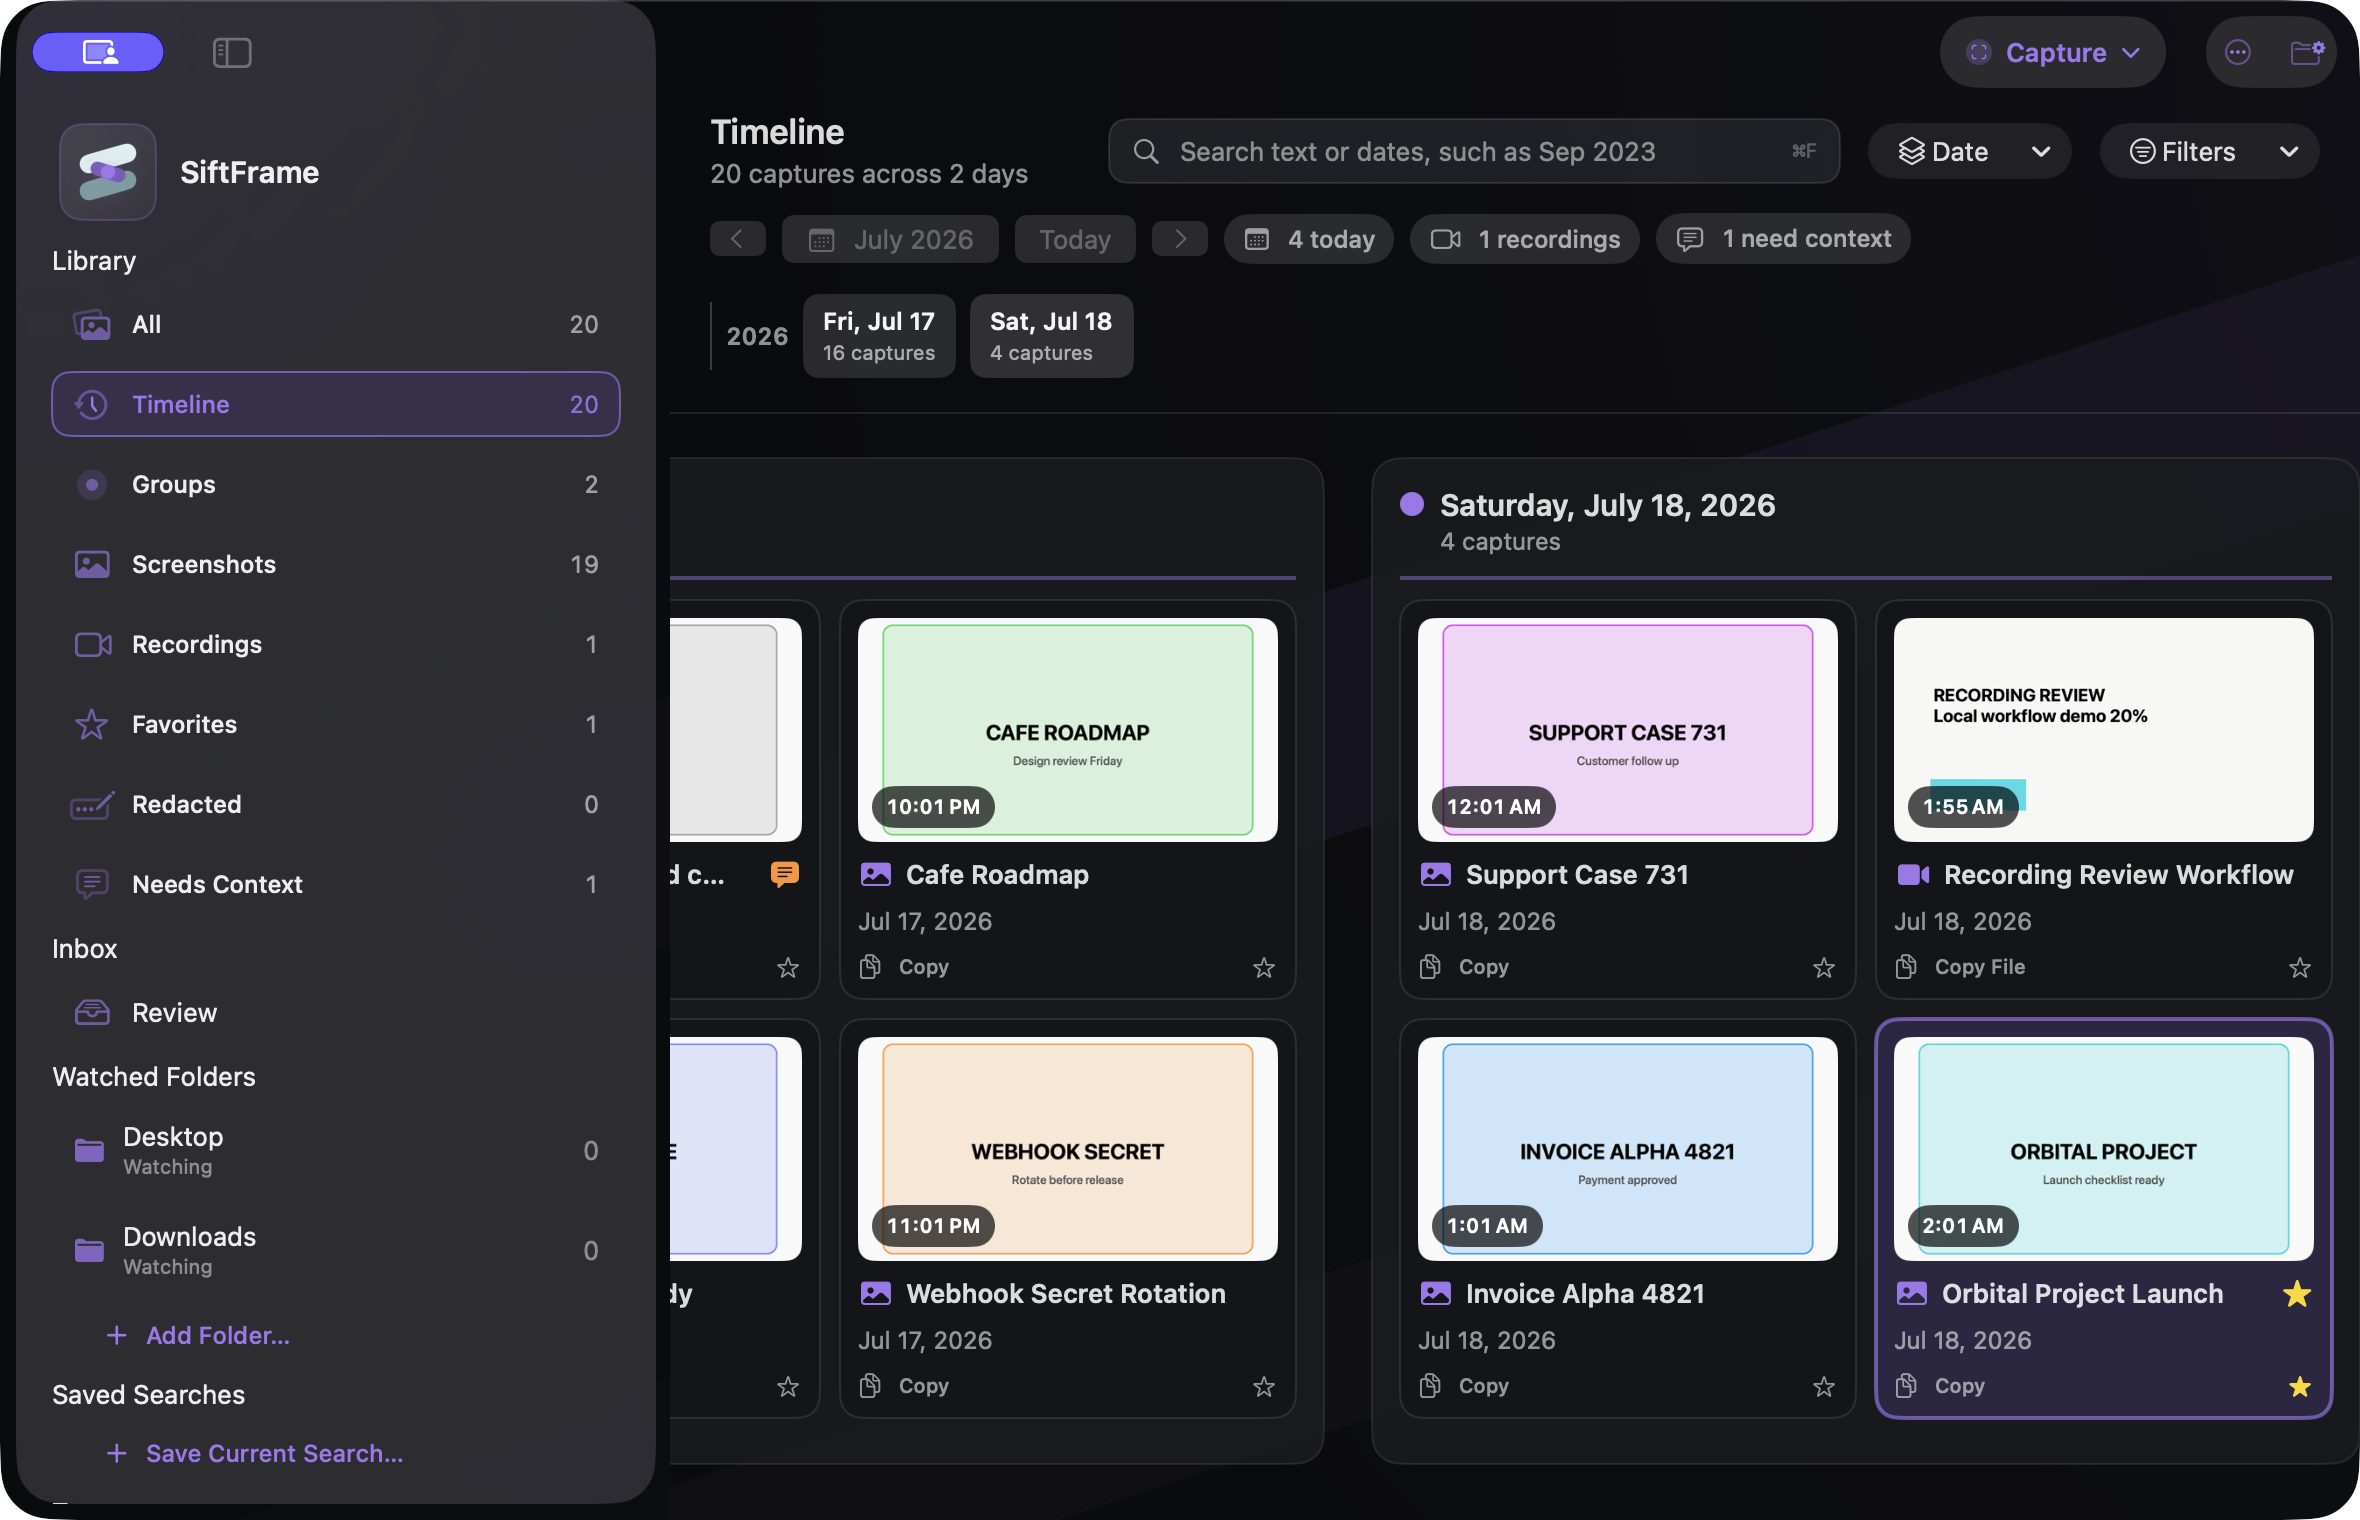Star the Webhook Secret Rotation capture

1264,1387
